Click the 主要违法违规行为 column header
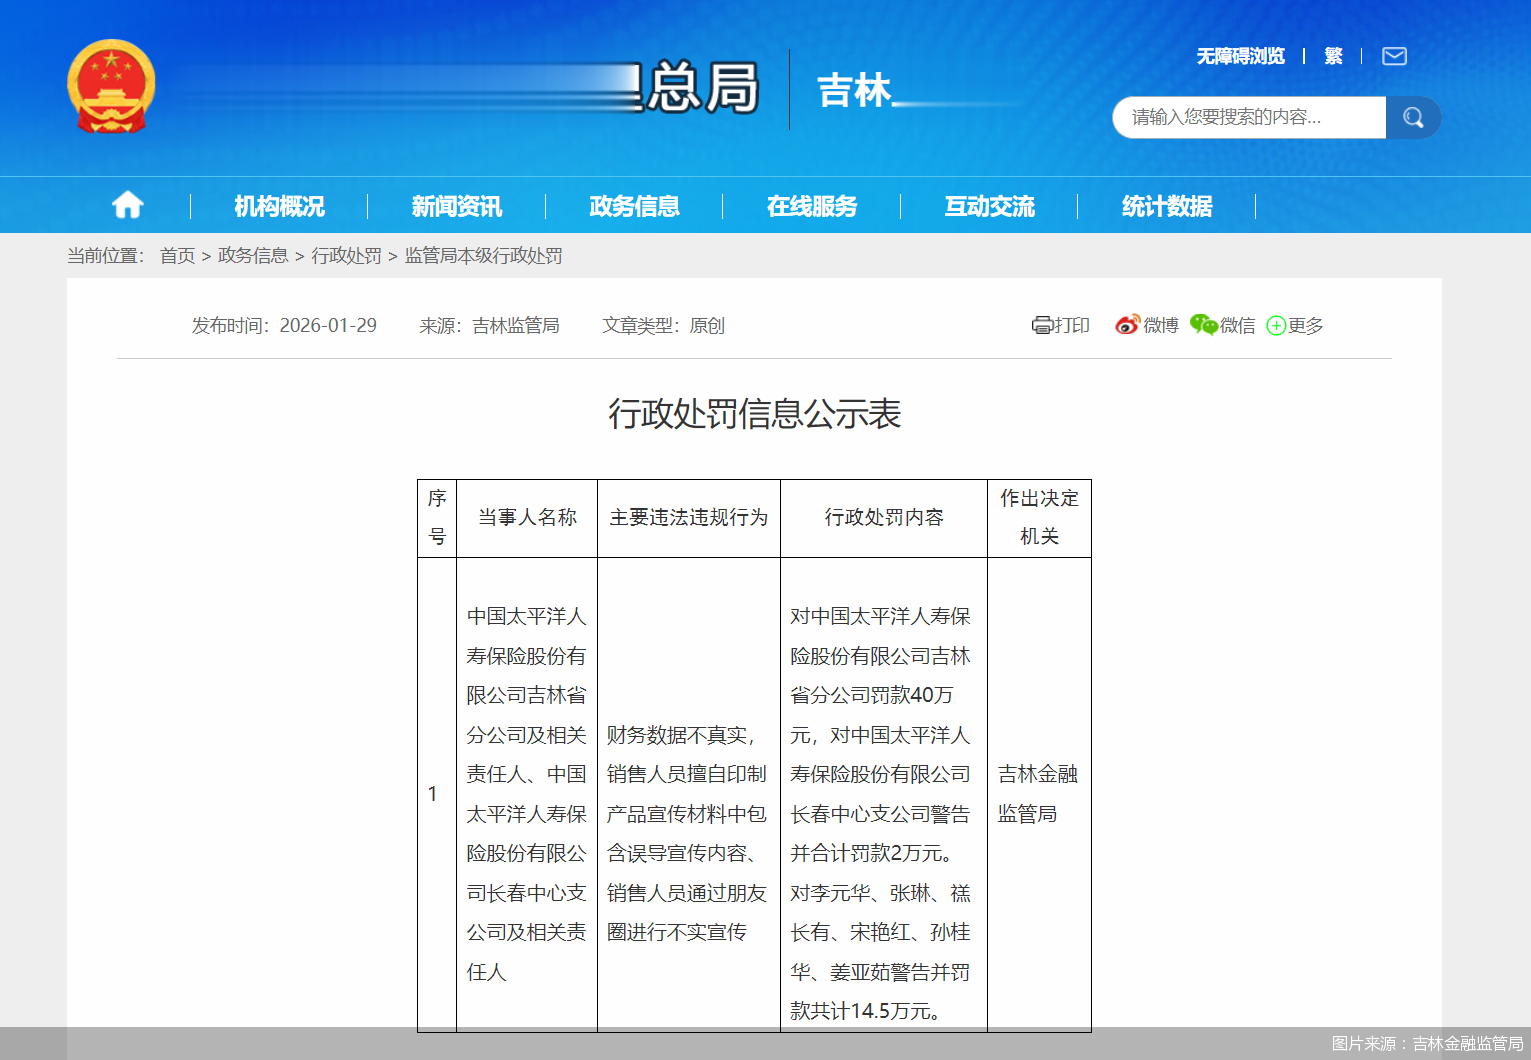 tap(689, 518)
